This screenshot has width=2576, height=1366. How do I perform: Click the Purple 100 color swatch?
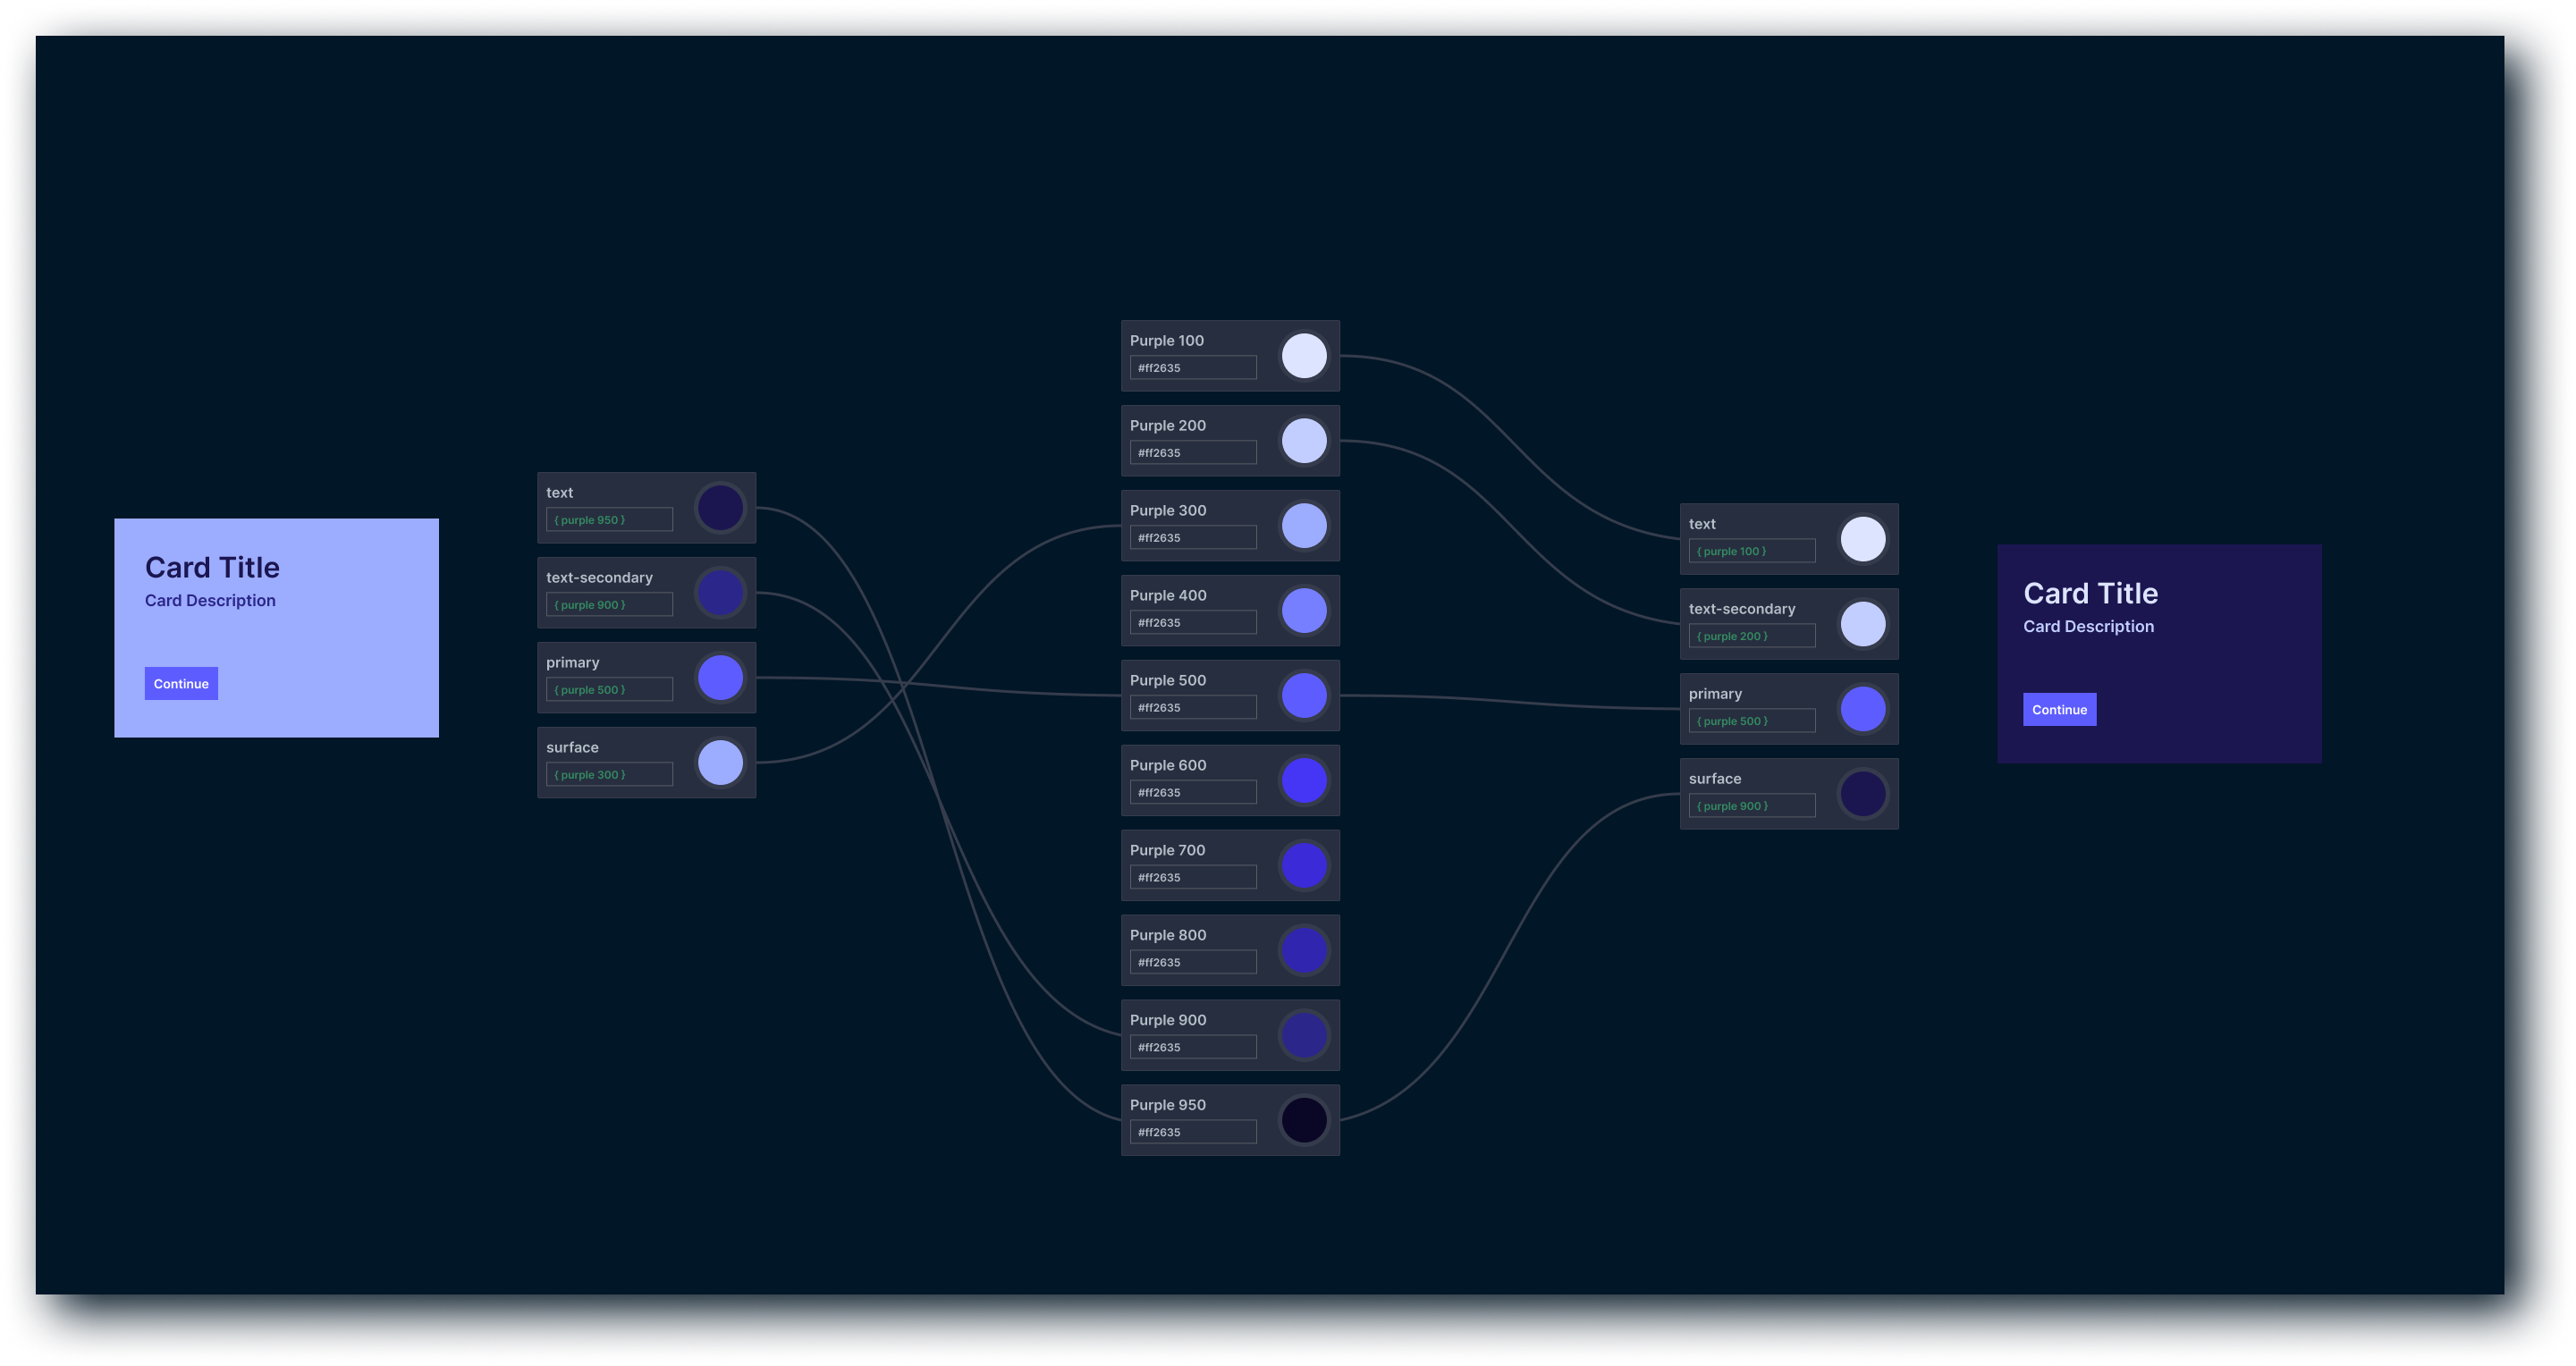pos(1304,356)
